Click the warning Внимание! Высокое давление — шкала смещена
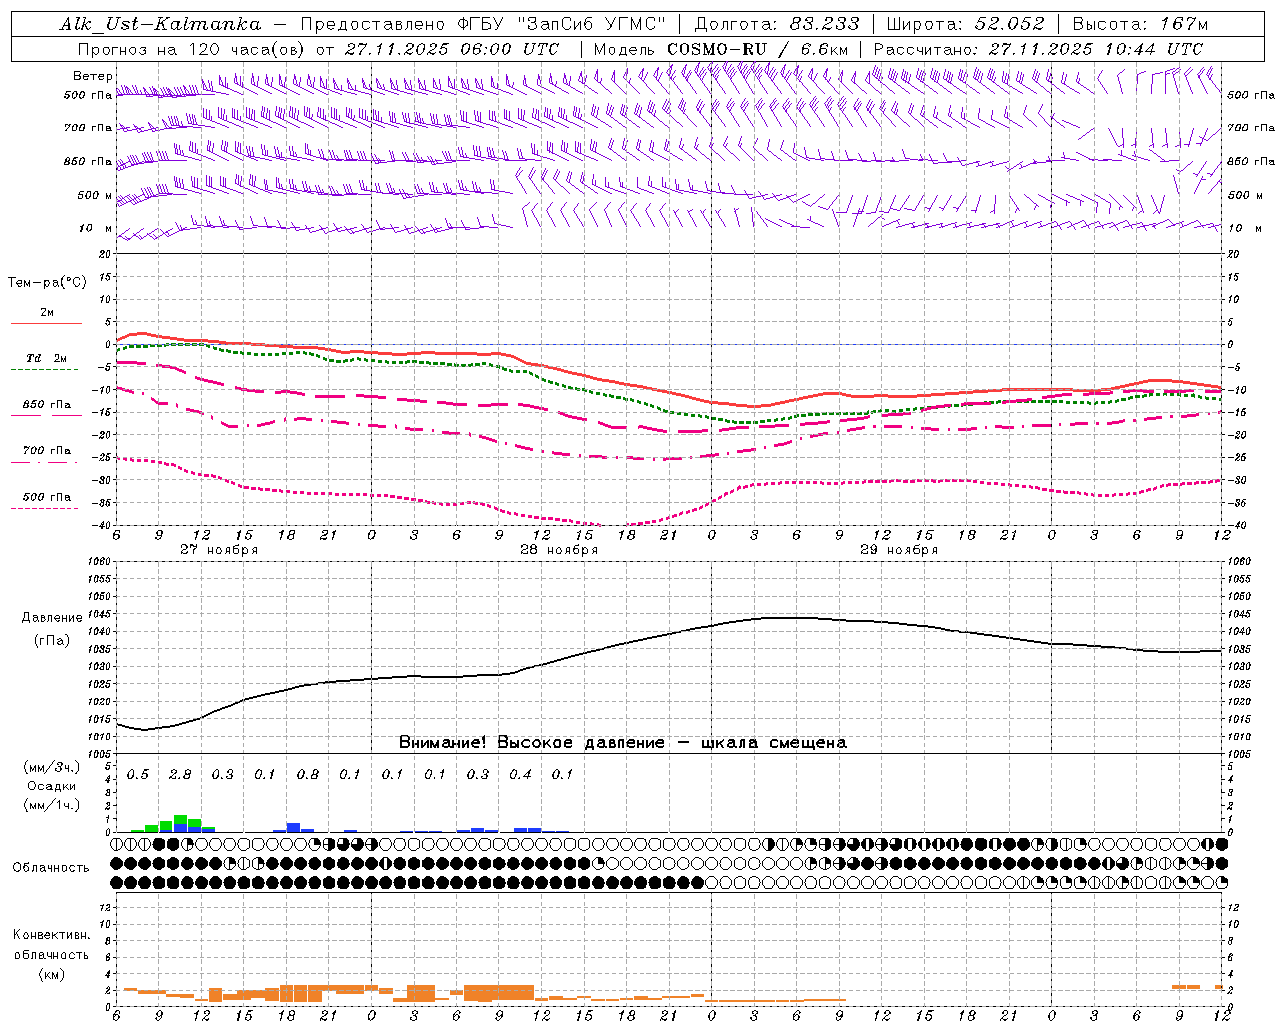This screenshot has width=1280, height=1024. click(623, 743)
